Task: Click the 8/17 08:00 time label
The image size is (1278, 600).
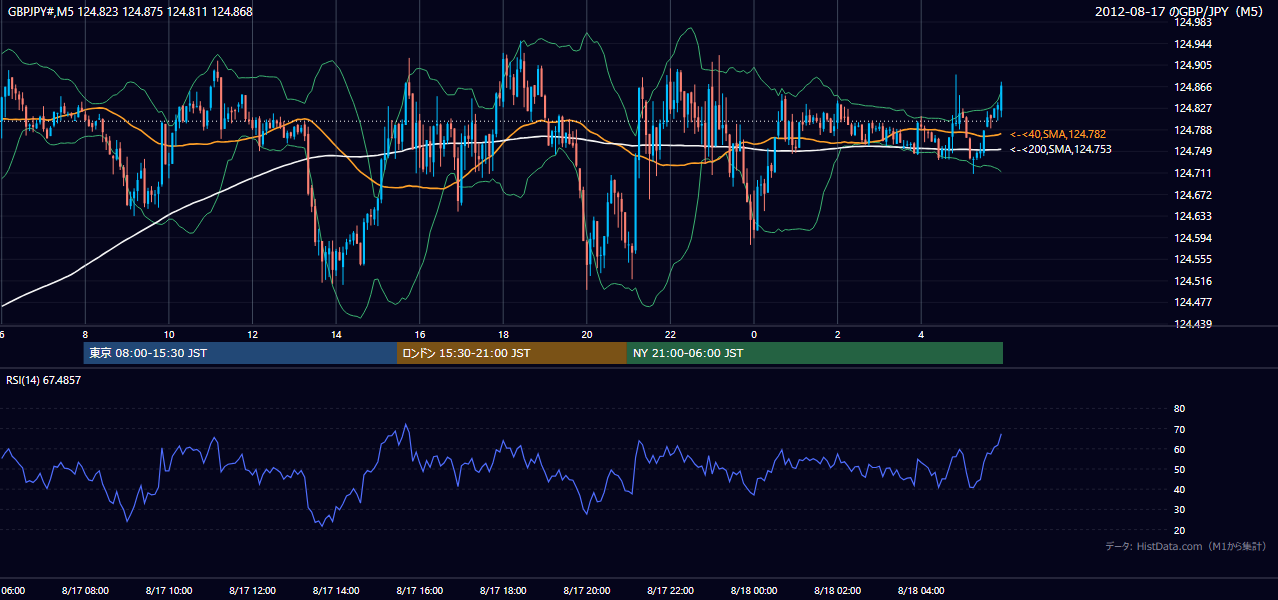Action: 85,591
